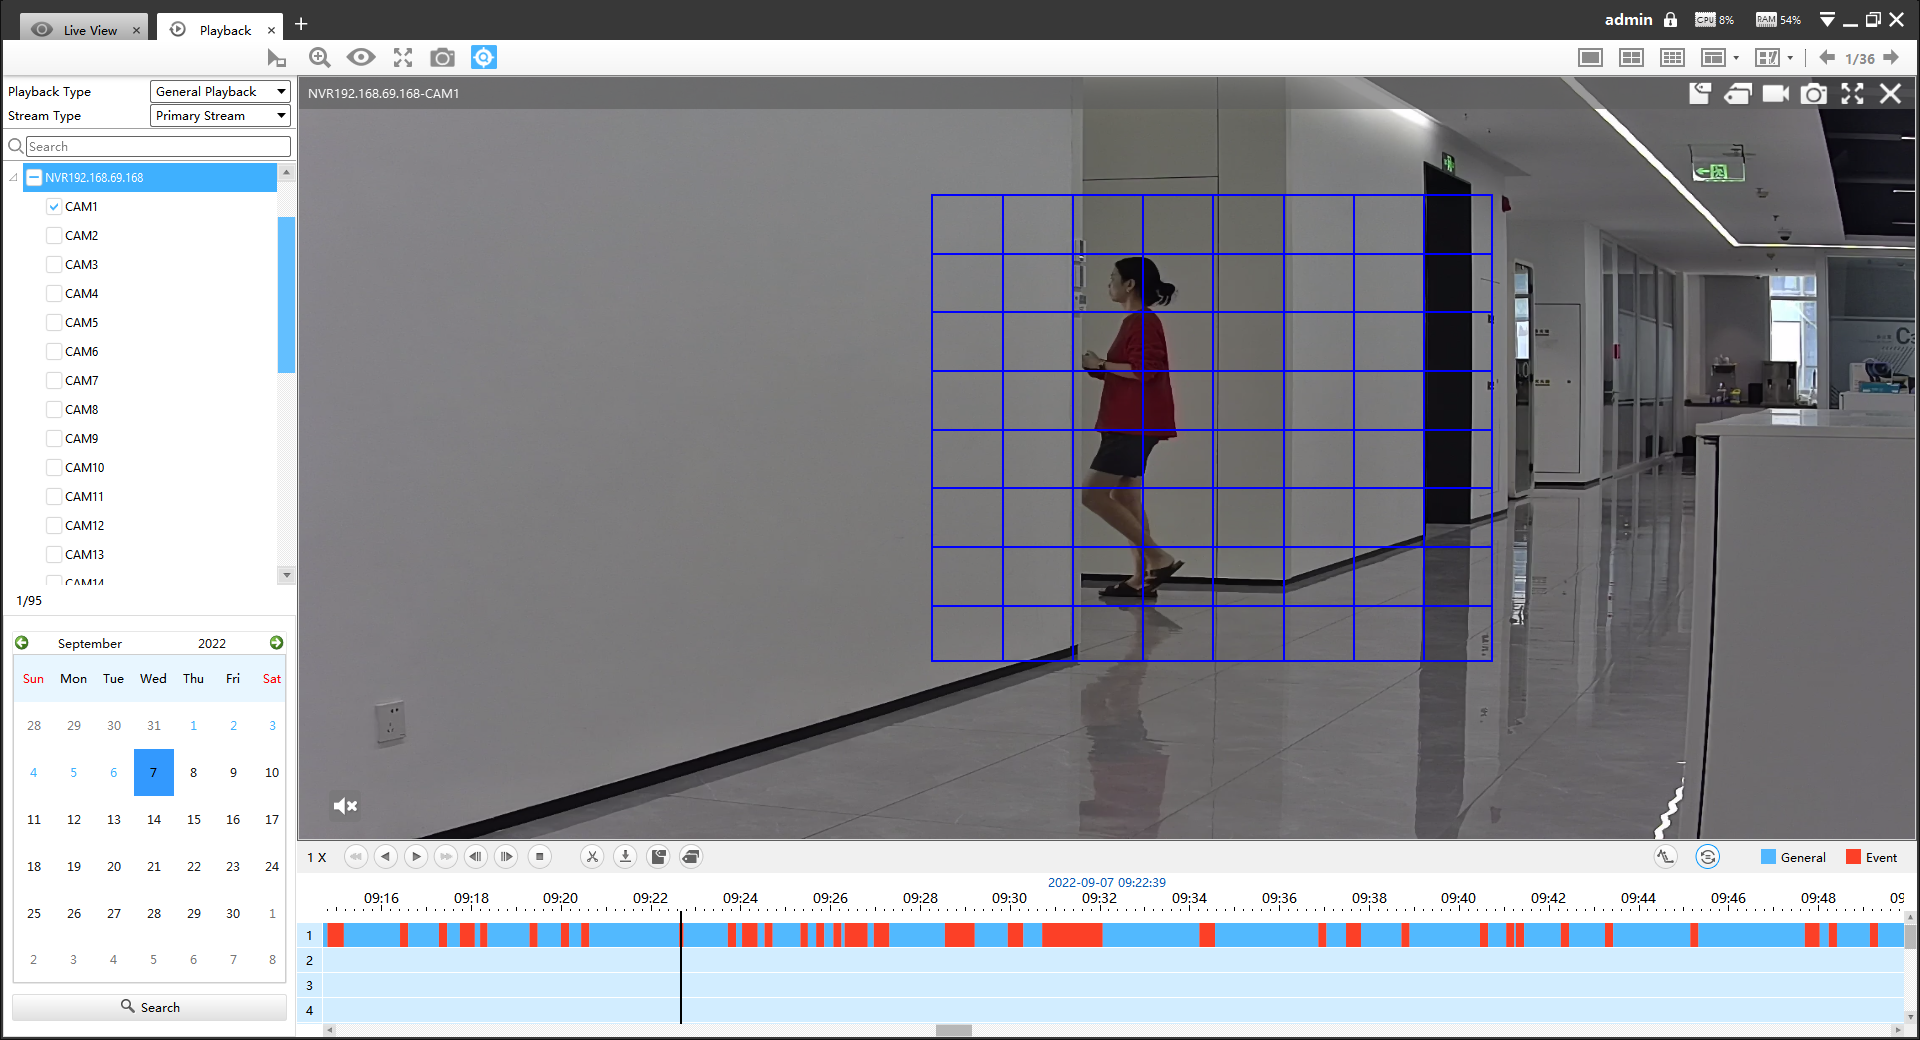Select September 14 in calendar
1920x1040 pixels.
[x=153, y=819]
